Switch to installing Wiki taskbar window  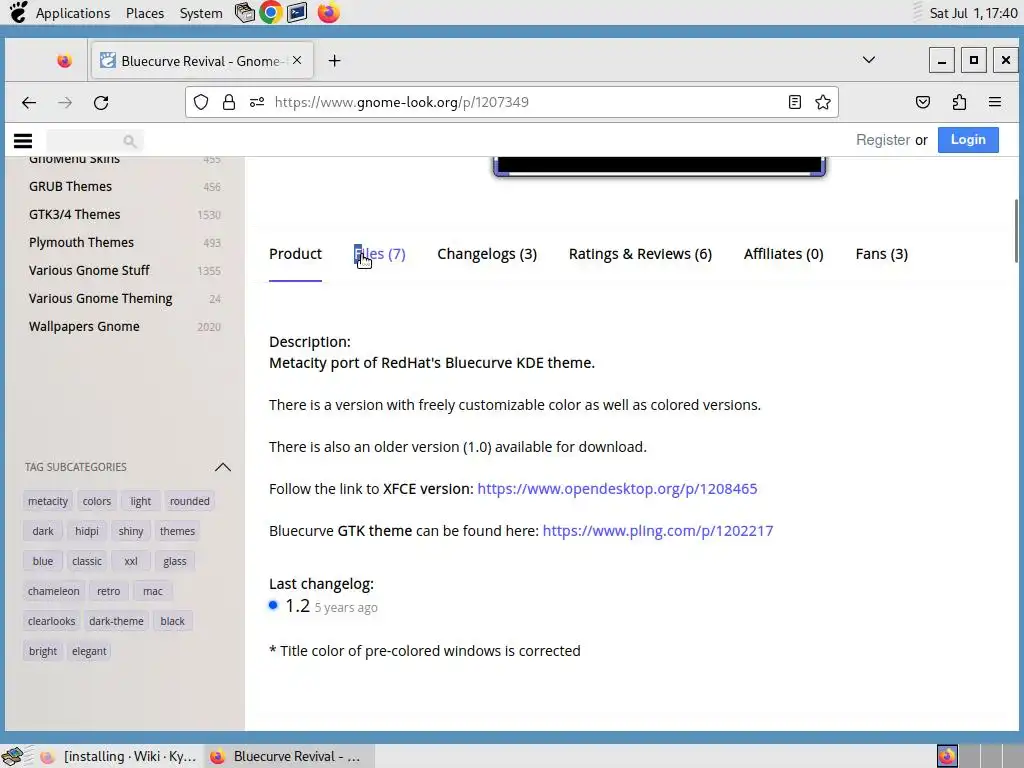(x=118, y=756)
